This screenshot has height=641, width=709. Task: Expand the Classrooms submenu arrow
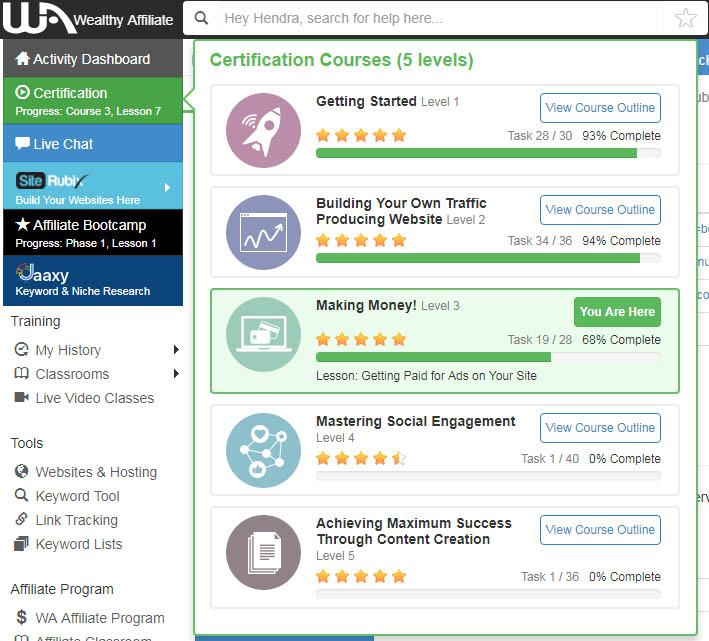(176, 373)
